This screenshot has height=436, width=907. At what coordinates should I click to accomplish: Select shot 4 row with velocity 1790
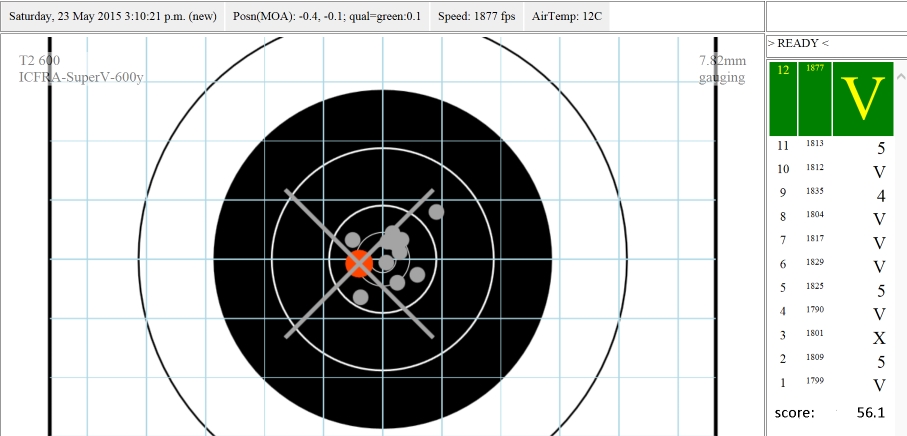click(831, 313)
